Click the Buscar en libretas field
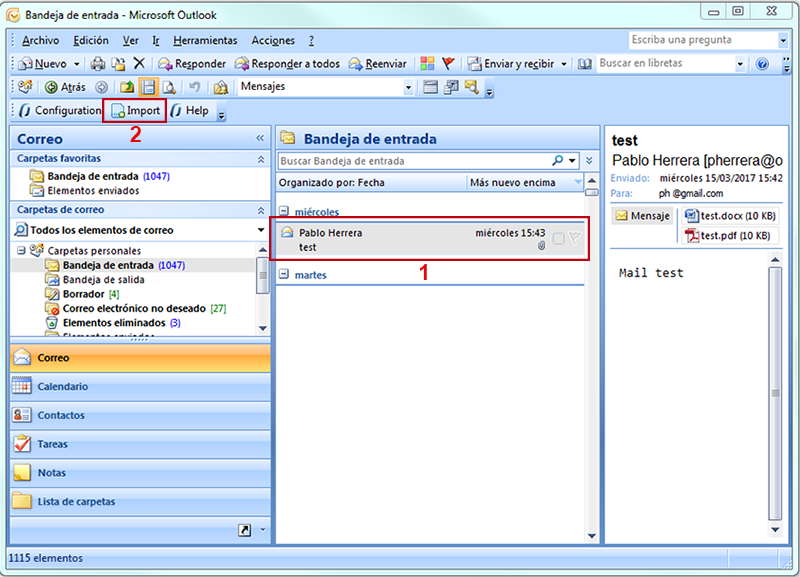The width and height of the screenshot is (800, 577). pyautogui.click(x=665, y=63)
